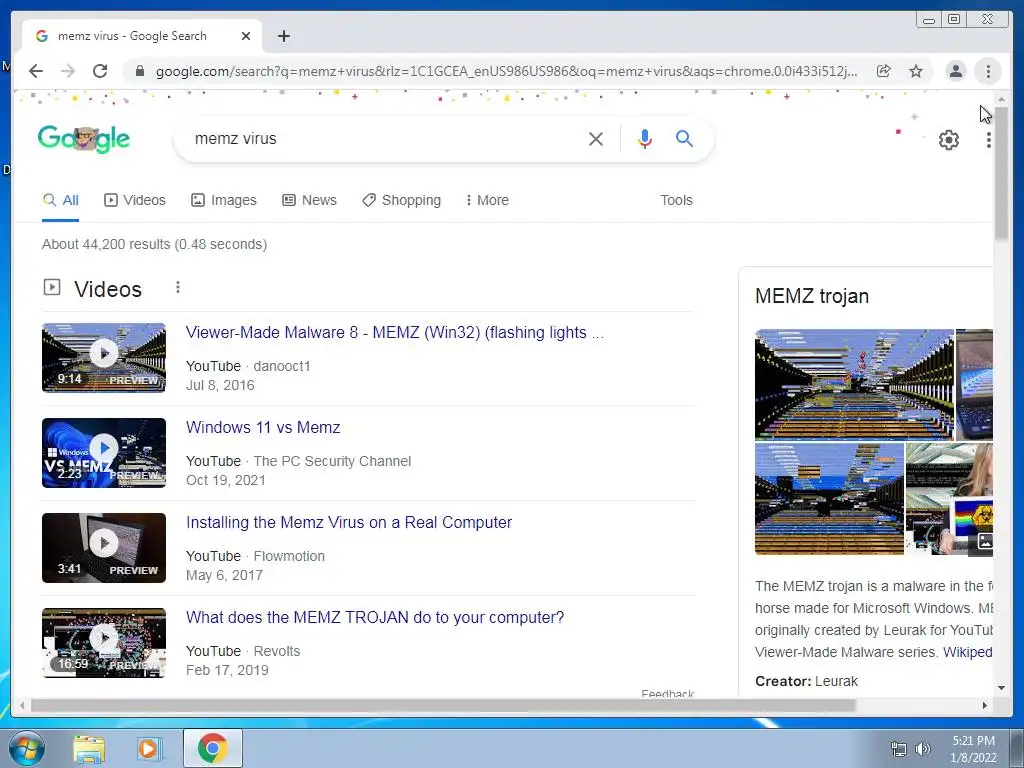Open the three-dot menu beside Videos heading
This screenshot has width=1024, height=768.
pyautogui.click(x=178, y=287)
